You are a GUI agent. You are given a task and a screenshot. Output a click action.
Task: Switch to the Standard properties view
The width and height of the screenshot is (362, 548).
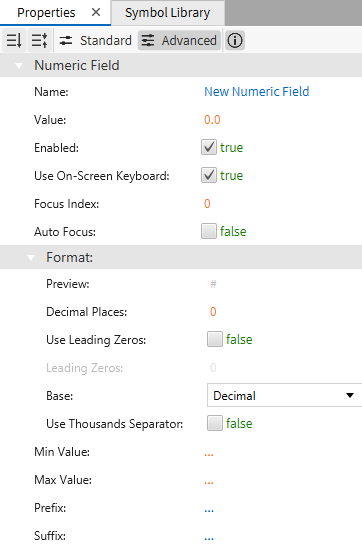[95, 41]
